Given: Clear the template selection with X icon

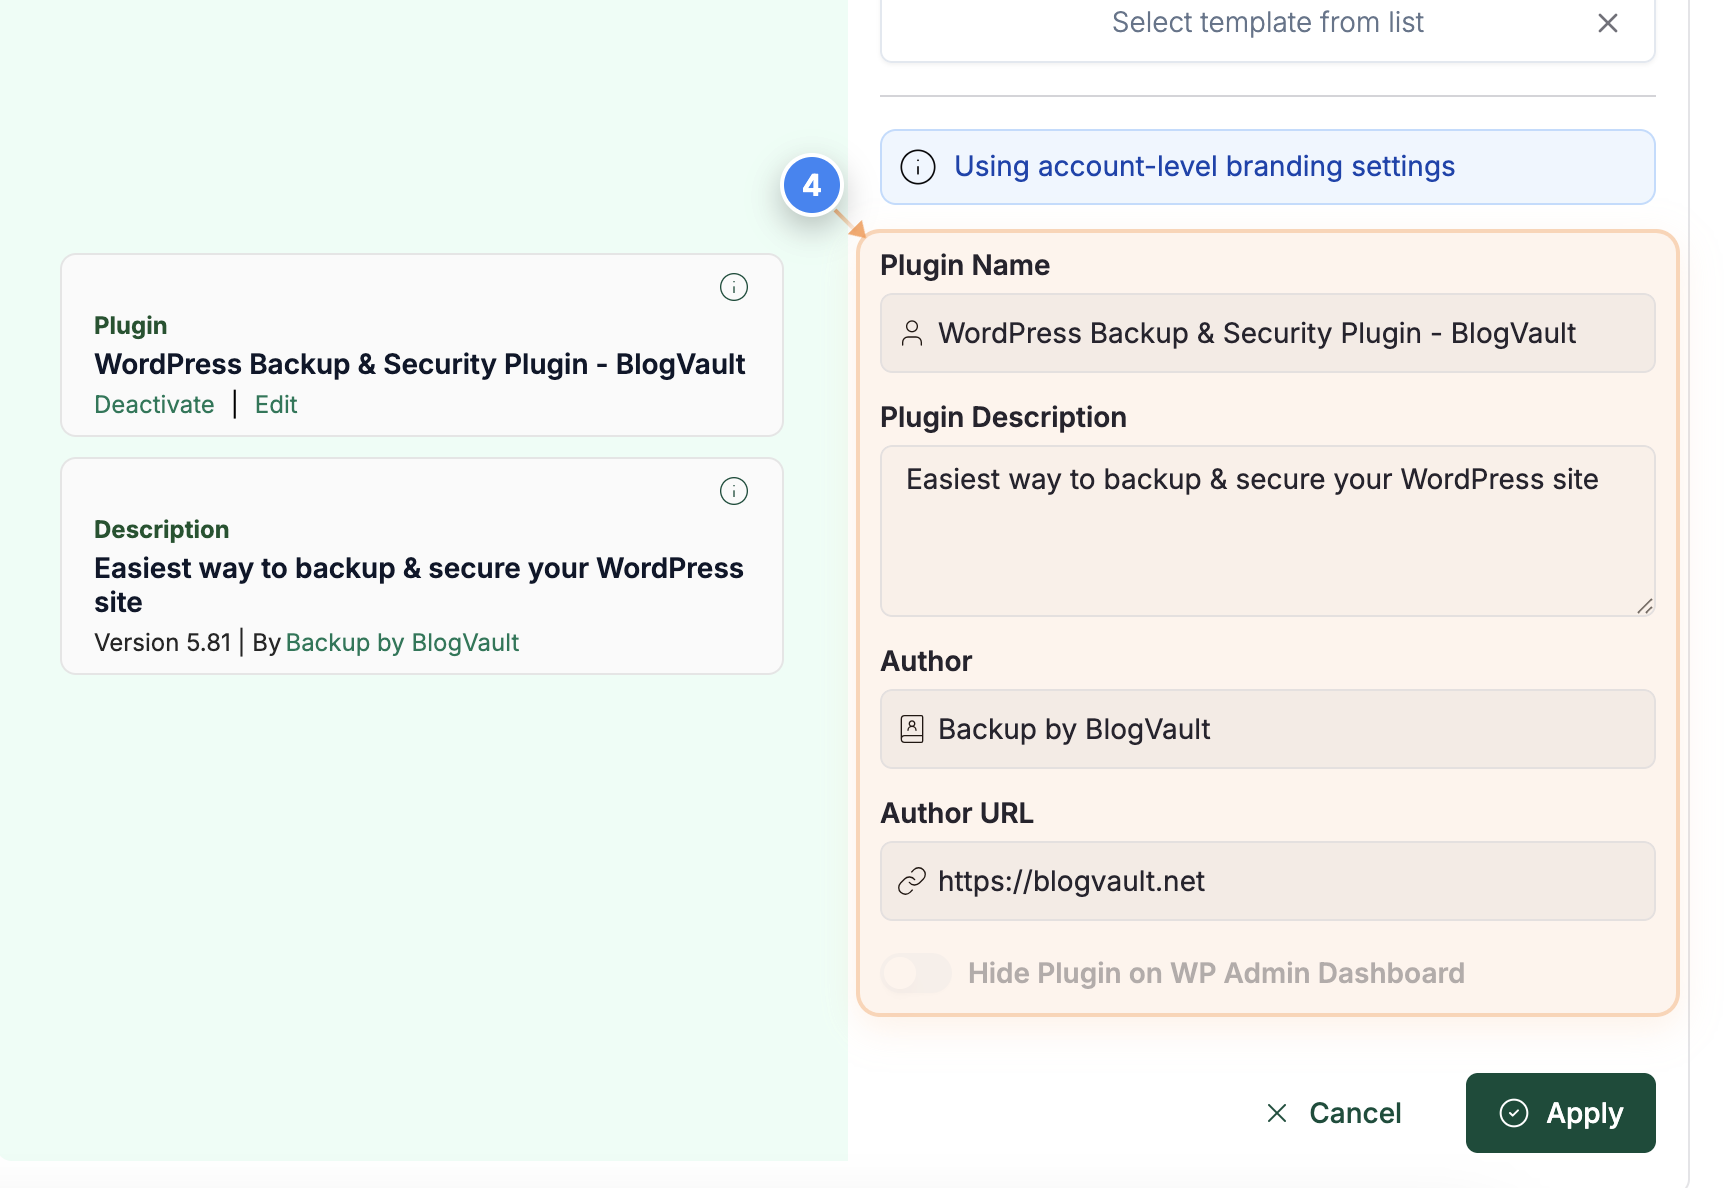Looking at the screenshot, I should click(x=1607, y=23).
